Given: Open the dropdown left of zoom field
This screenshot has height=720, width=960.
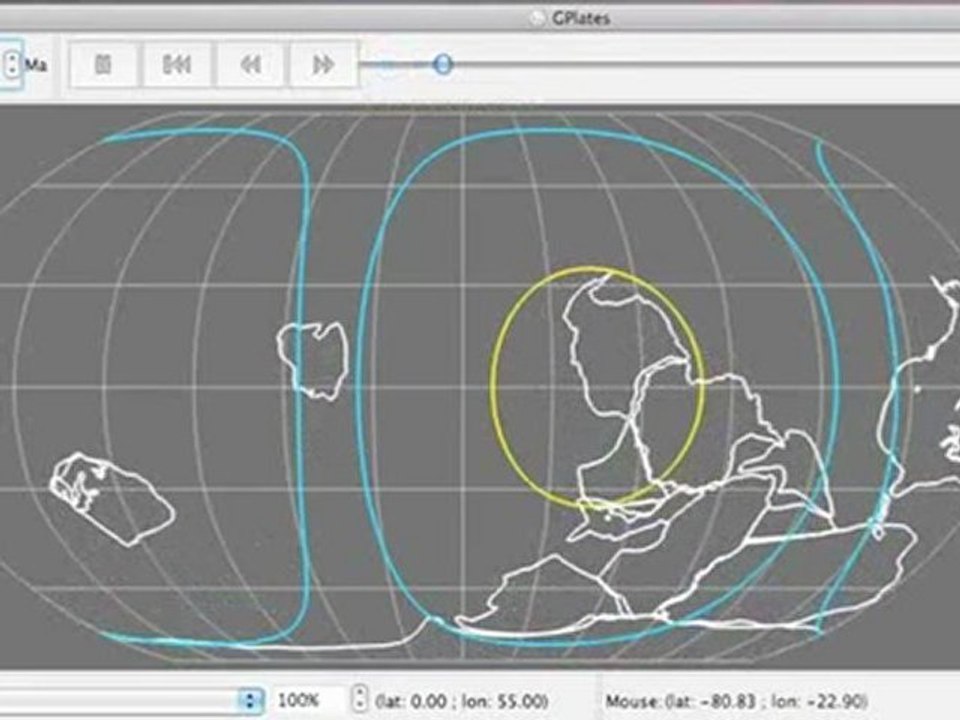Looking at the screenshot, I should click(x=250, y=700).
